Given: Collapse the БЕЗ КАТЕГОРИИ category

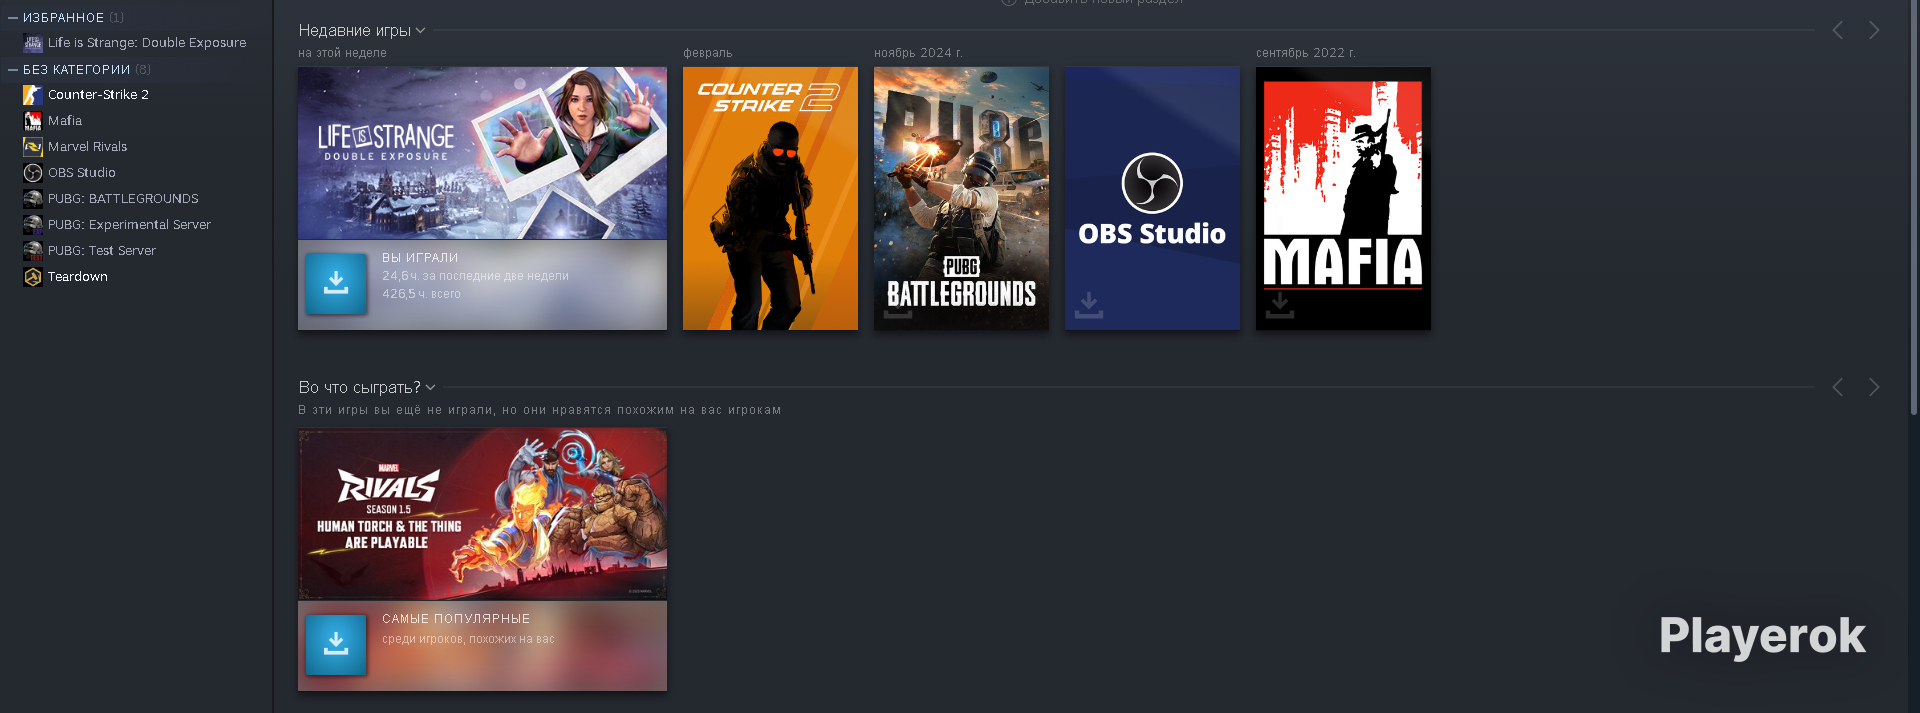Looking at the screenshot, I should point(13,70).
